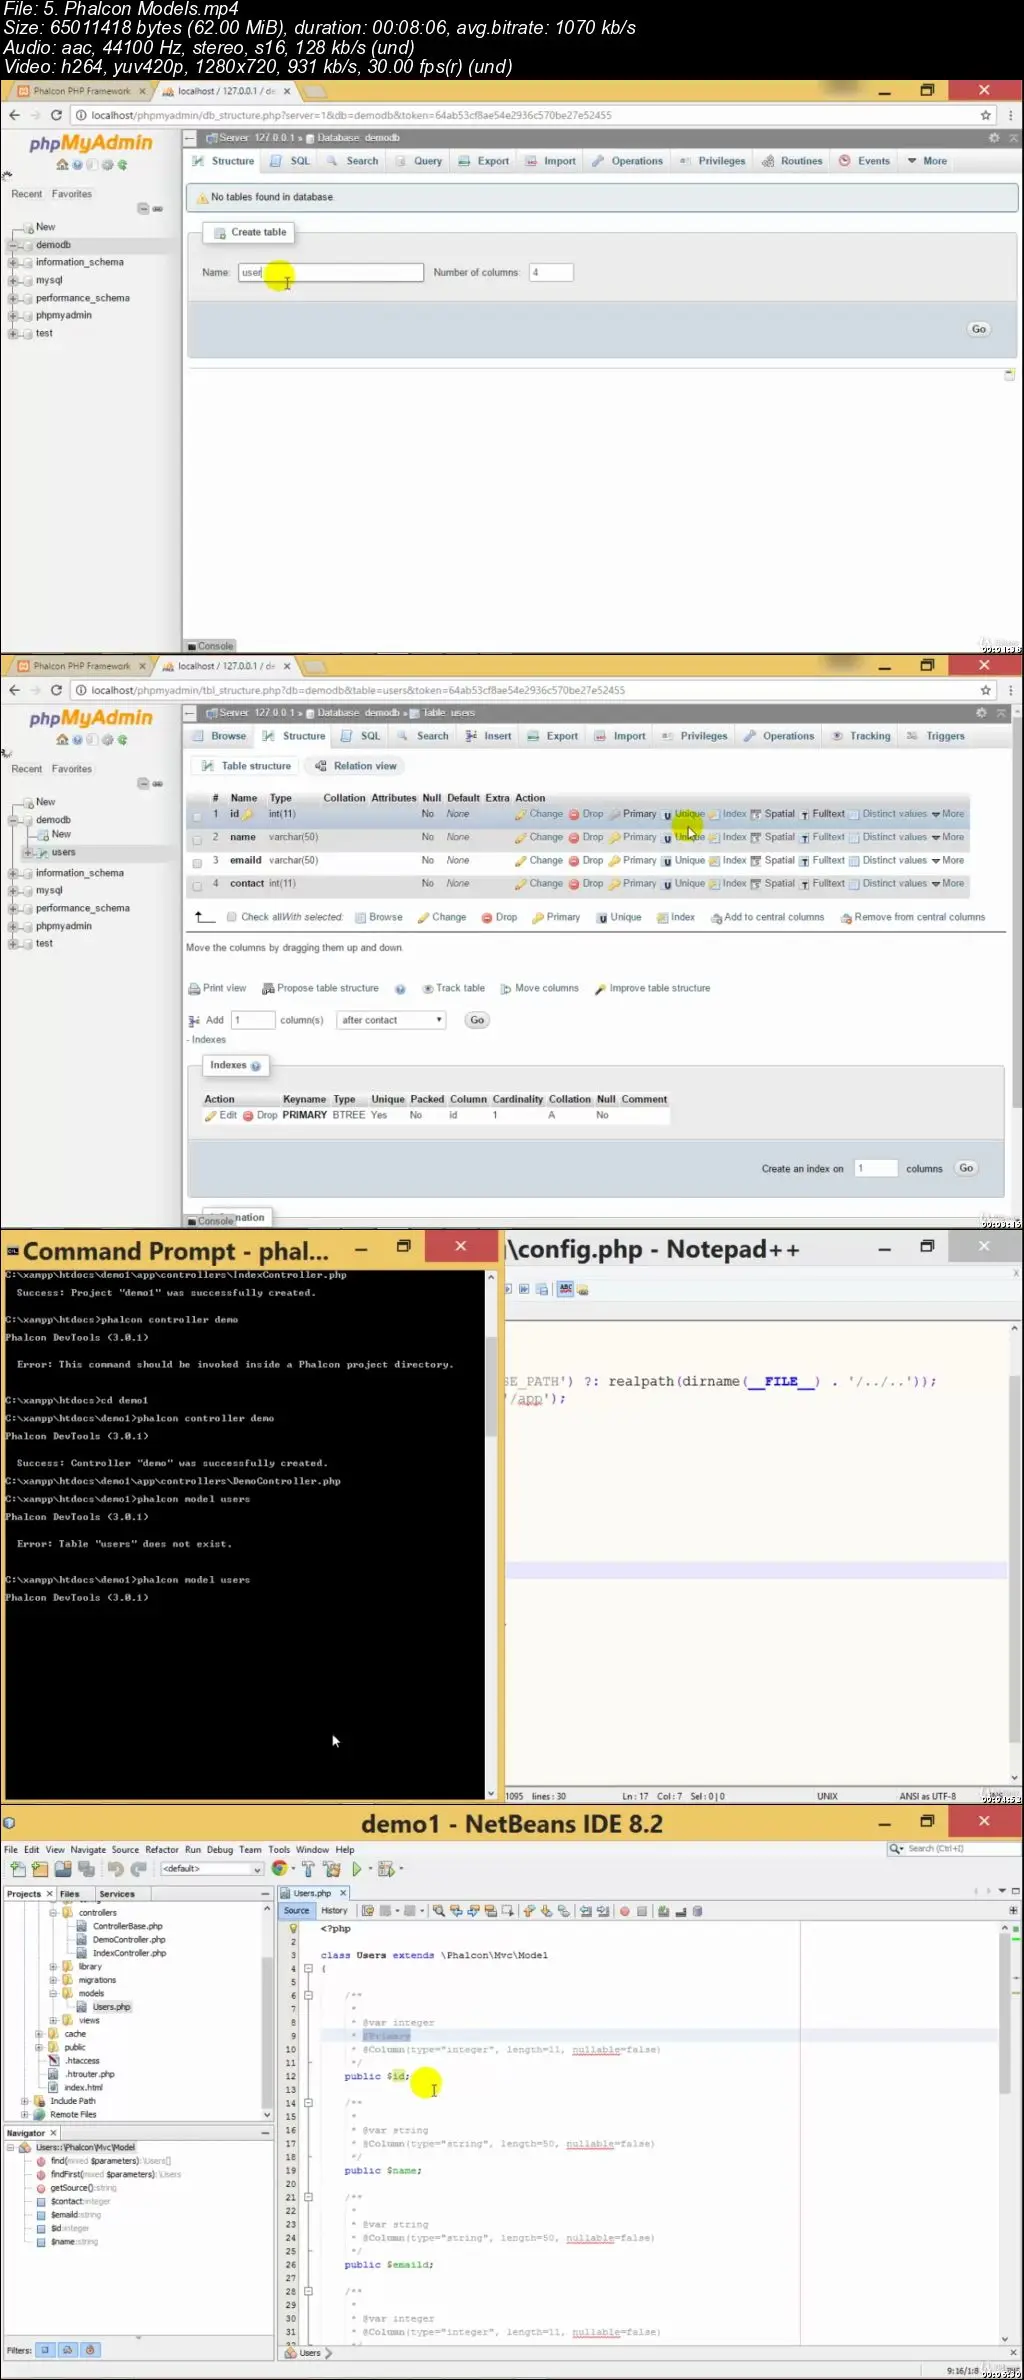This screenshot has width=1024, height=2380.
Task: Switch to History view in NetBeans editor
Action: (334, 1911)
